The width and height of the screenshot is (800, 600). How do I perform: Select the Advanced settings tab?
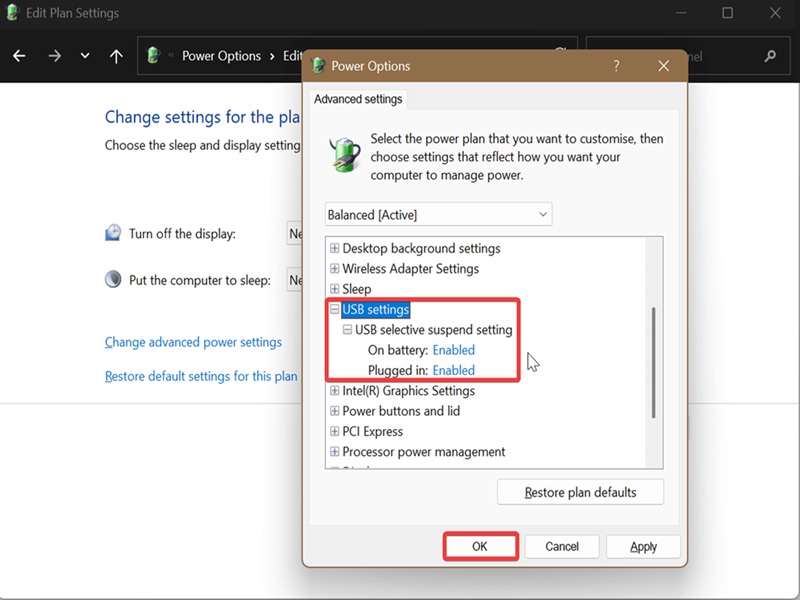(358, 99)
